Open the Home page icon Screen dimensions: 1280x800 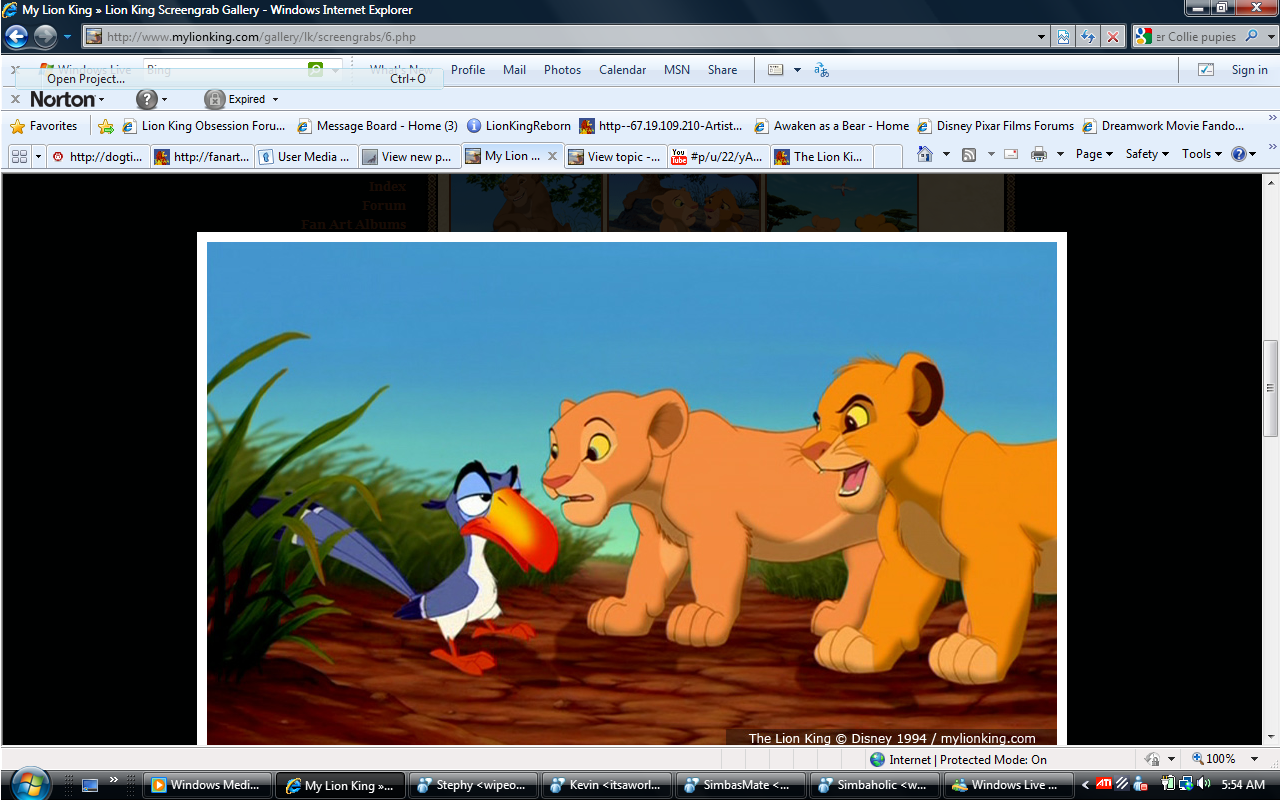coord(925,154)
